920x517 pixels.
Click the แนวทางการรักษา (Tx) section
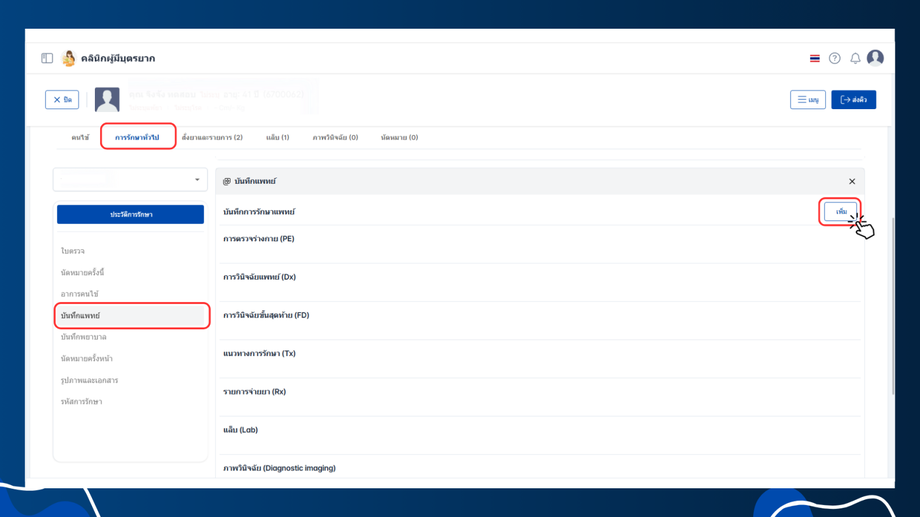259,353
